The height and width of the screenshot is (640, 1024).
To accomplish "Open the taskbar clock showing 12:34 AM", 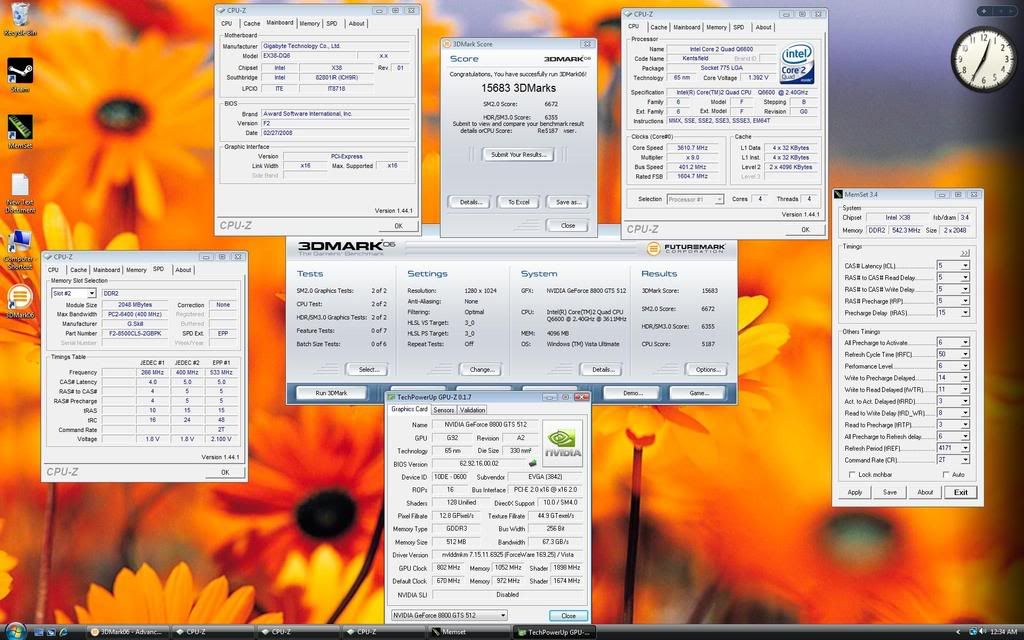I will tap(1004, 632).
